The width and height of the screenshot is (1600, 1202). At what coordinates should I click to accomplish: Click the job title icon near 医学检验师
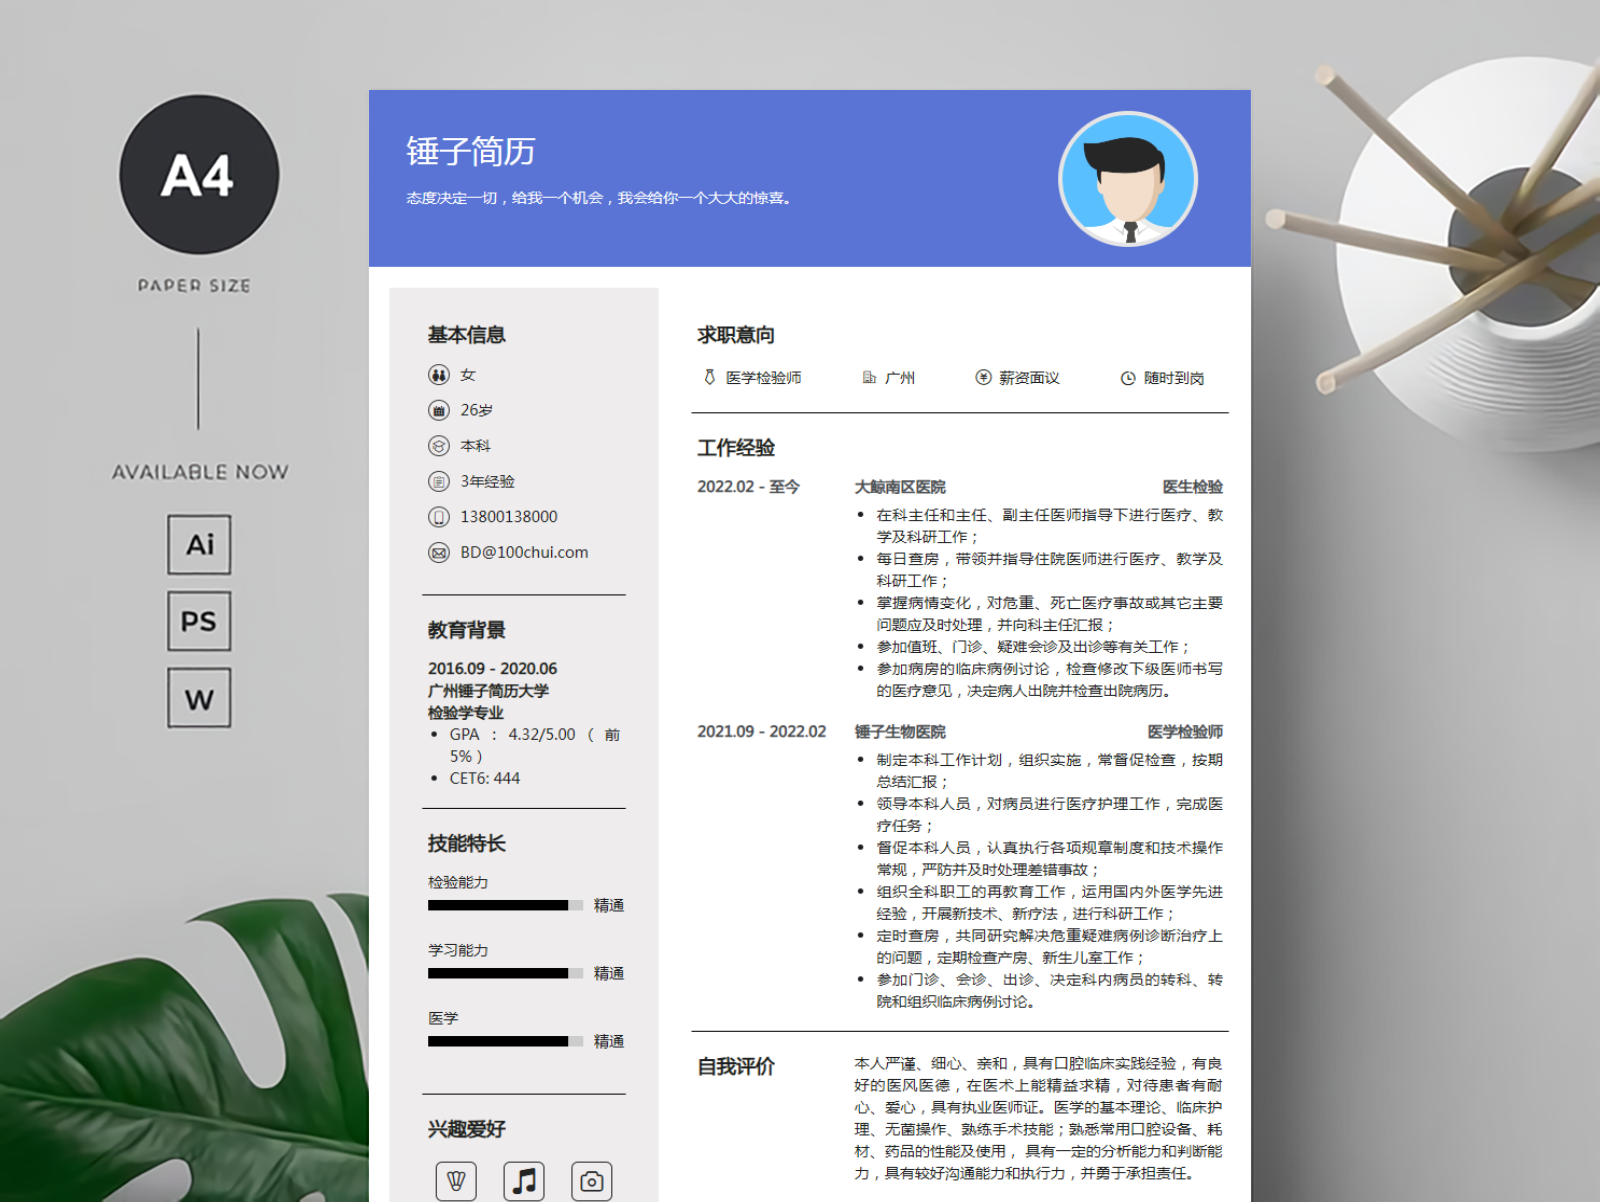coord(710,377)
